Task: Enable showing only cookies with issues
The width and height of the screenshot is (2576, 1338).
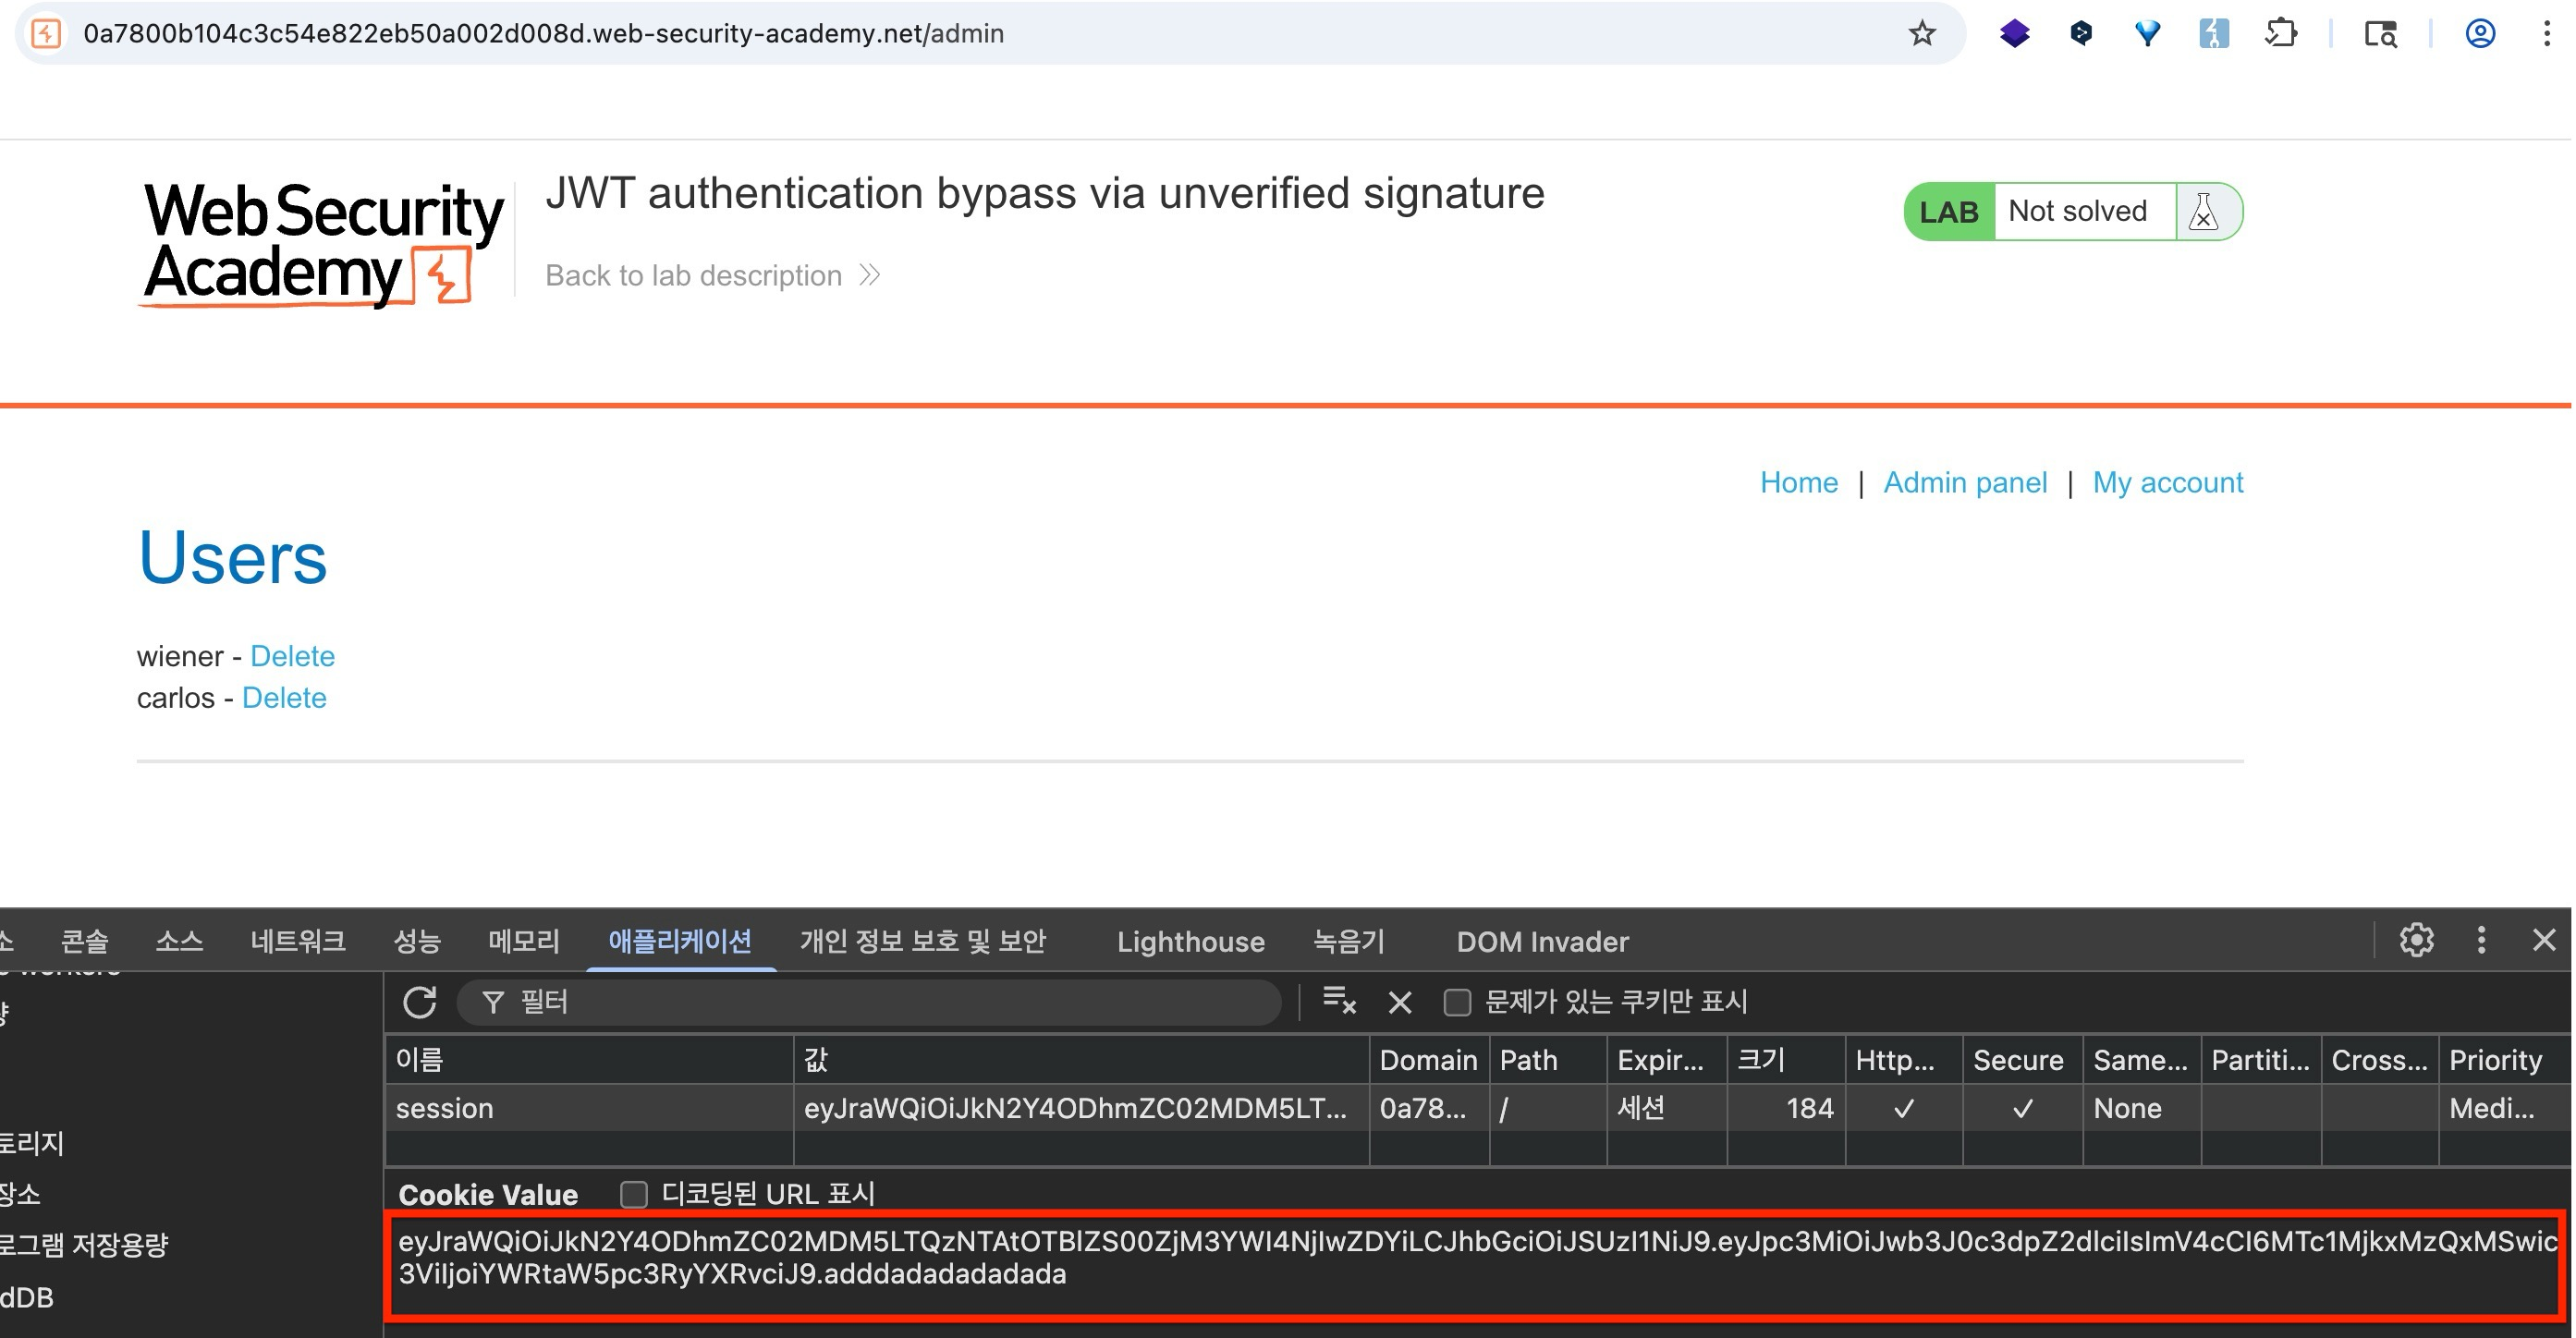Action: 1457,1002
